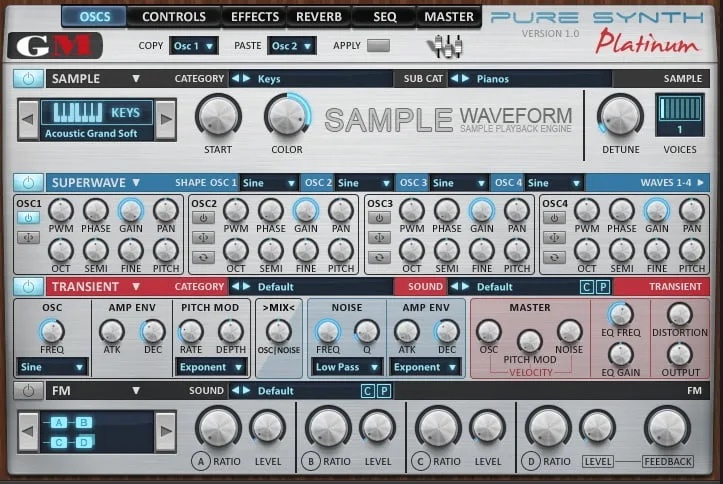Open Pitch Mod Exponent dropdown
723x484 pixels.
pos(211,367)
